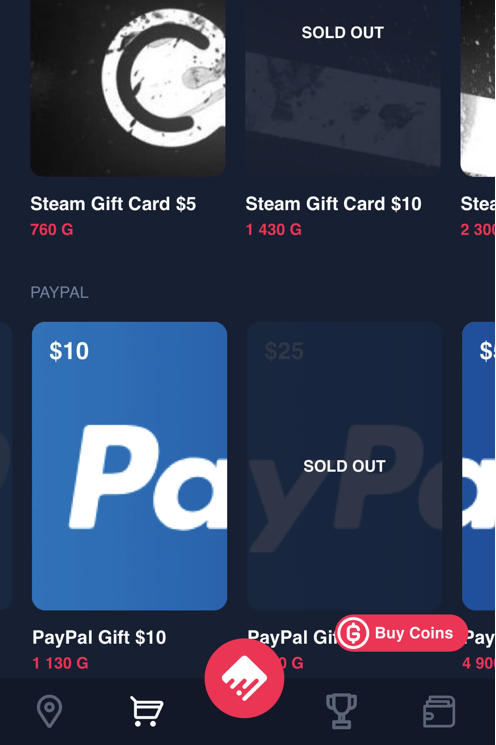Select the PayPal $10 gift card image
Viewport: 496px width, 745px height.
pyautogui.click(x=129, y=466)
